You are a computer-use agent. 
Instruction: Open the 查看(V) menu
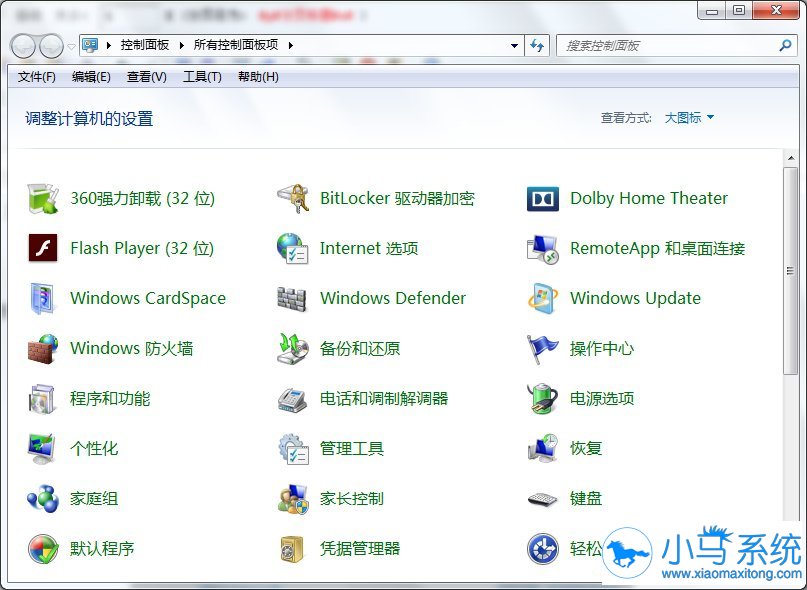click(x=147, y=77)
